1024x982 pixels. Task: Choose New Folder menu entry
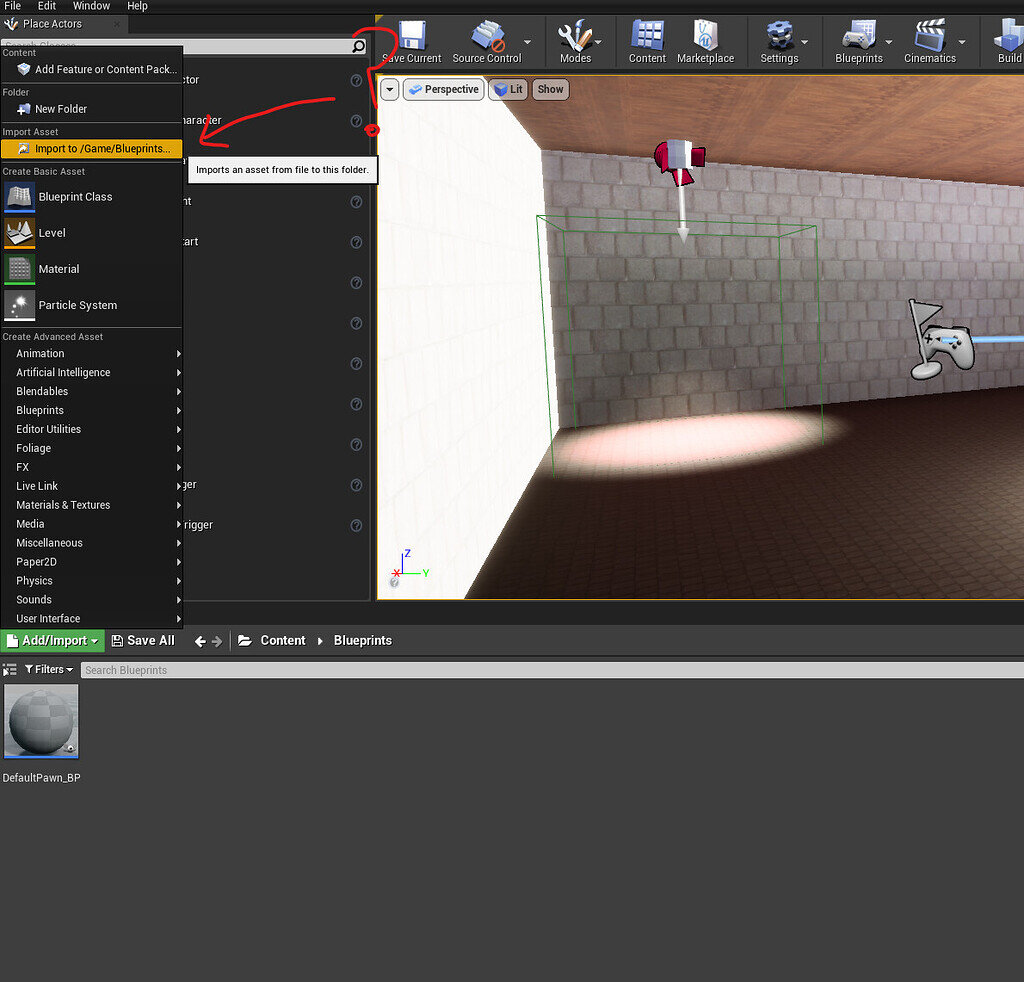click(91, 109)
